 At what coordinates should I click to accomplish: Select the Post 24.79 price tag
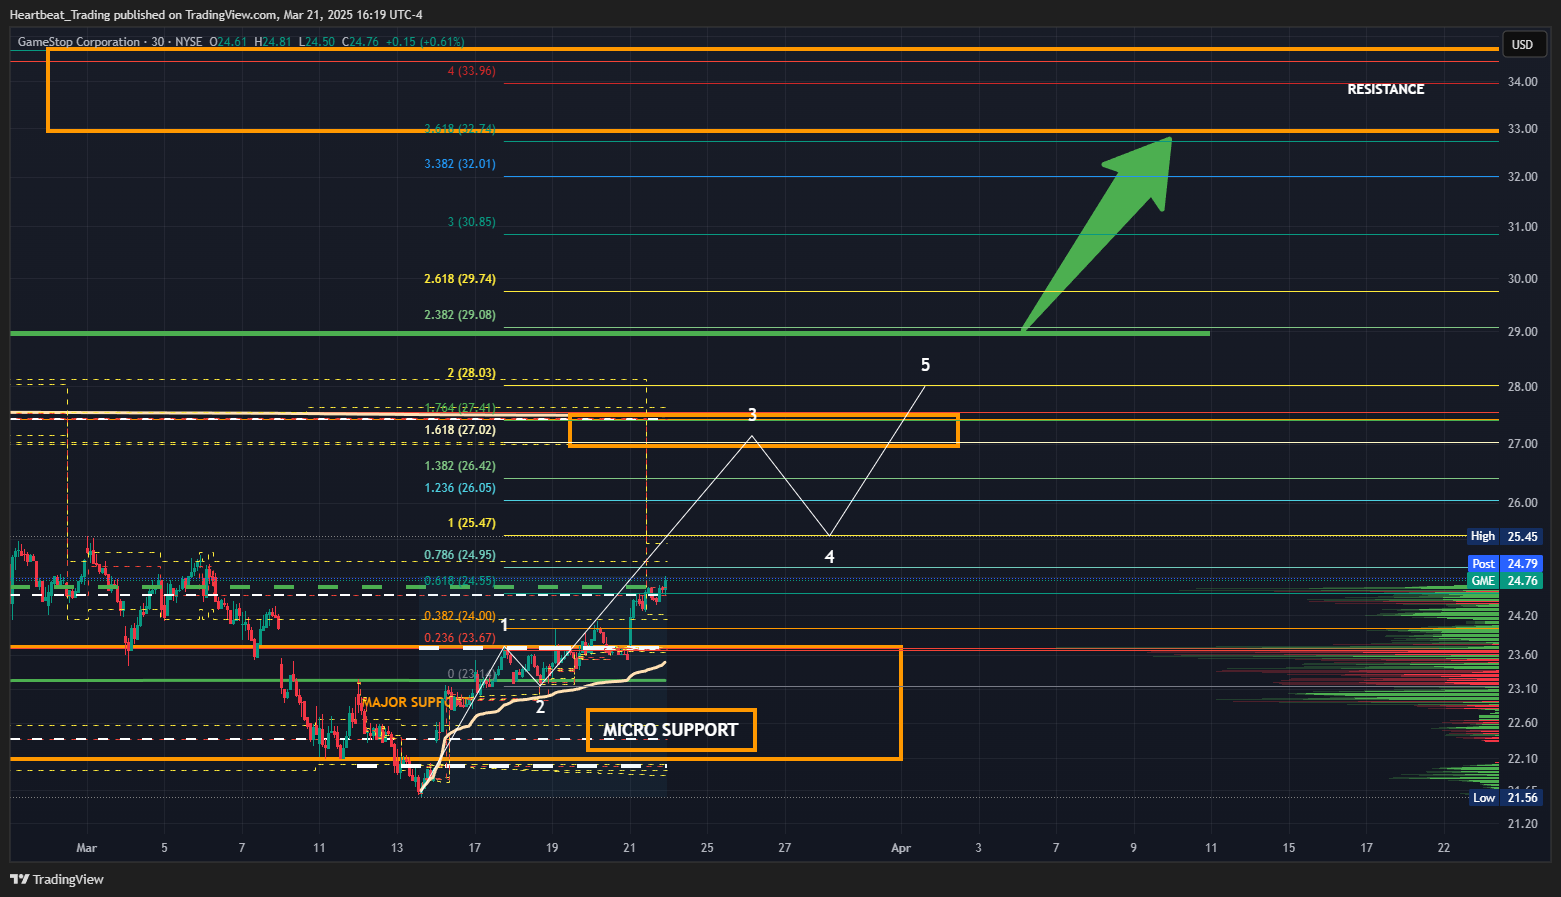tap(1505, 564)
